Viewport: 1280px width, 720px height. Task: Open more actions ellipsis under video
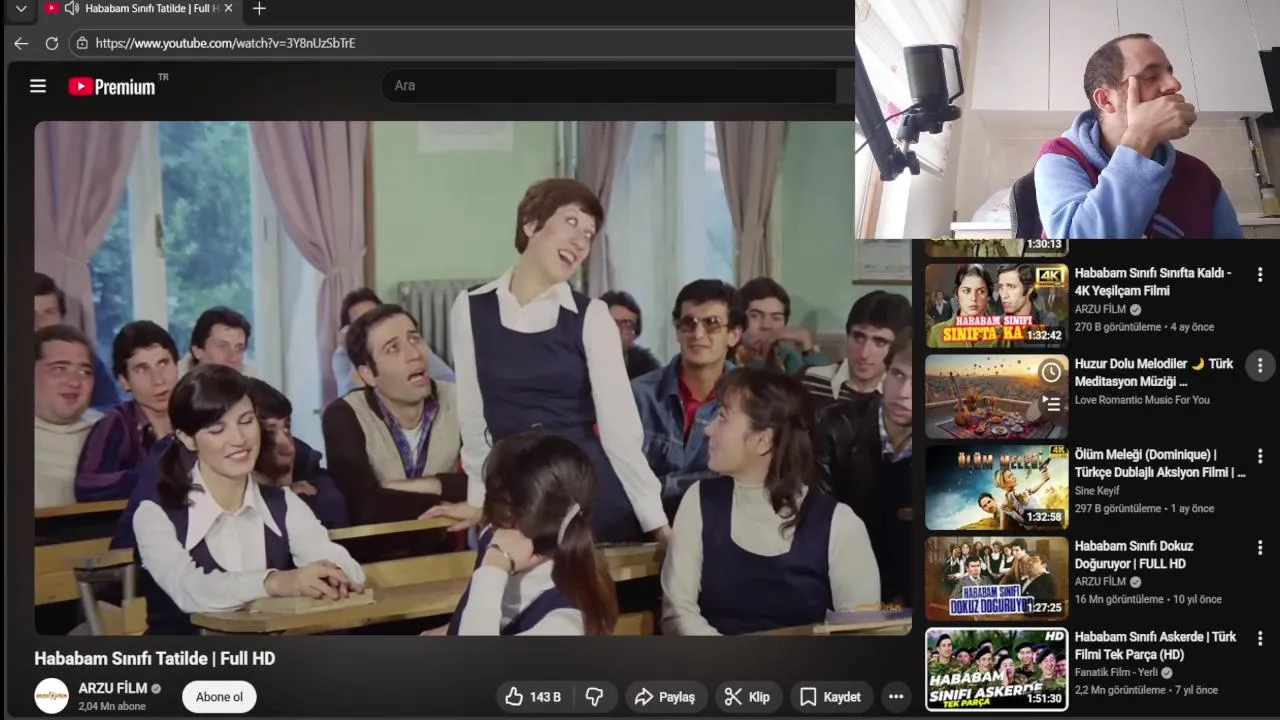(896, 697)
